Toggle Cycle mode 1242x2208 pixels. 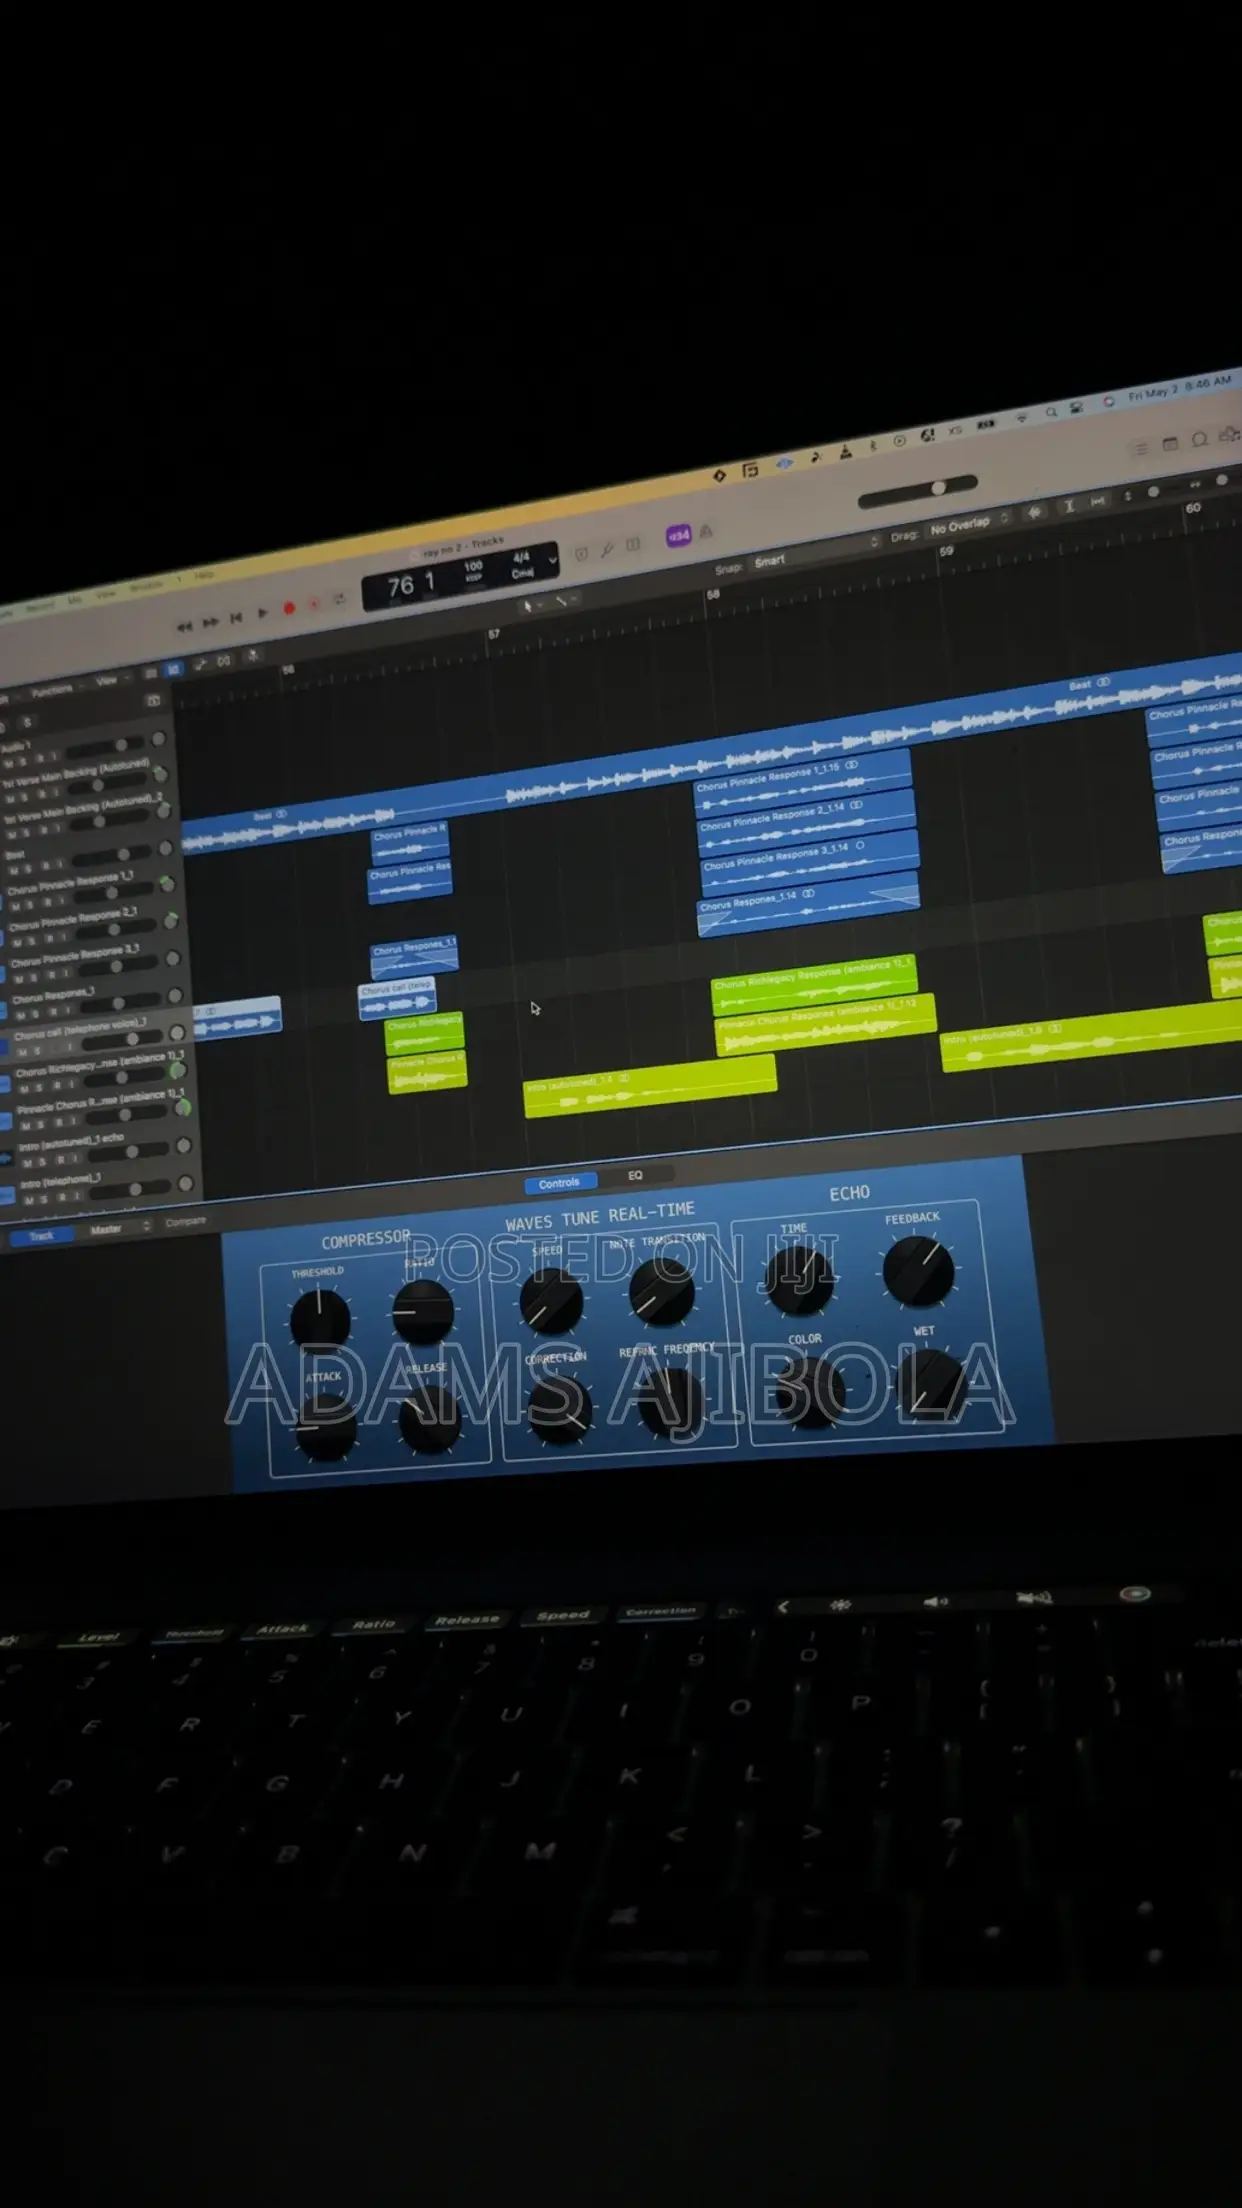pos(340,599)
